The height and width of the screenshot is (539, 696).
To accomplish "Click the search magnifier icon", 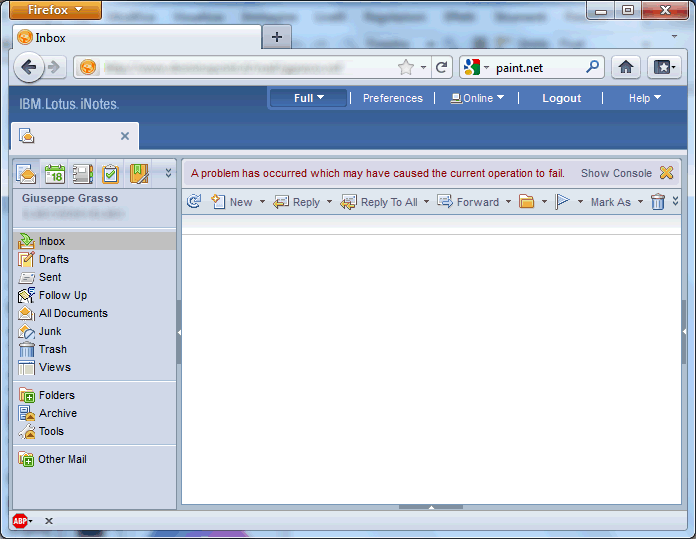I will [592, 67].
